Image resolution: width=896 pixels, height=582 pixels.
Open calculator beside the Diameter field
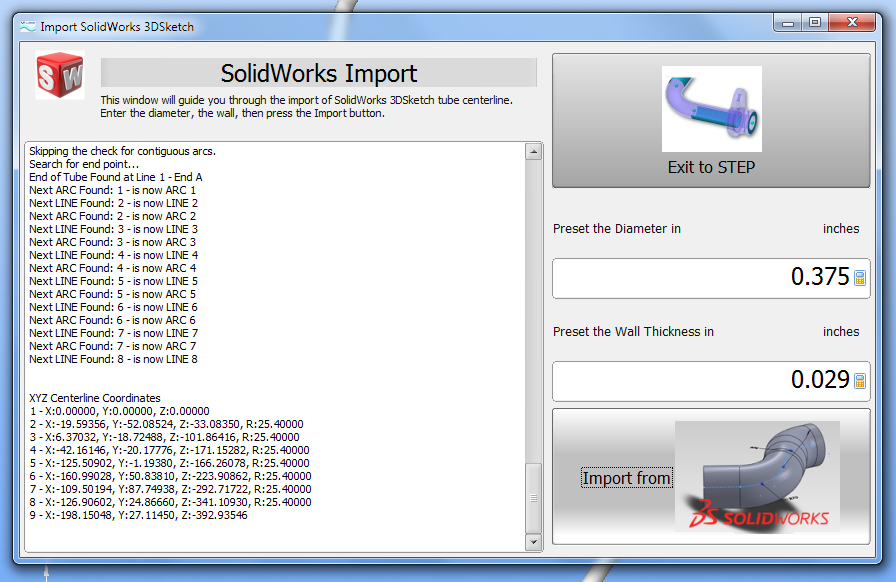(x=859, y=278)
